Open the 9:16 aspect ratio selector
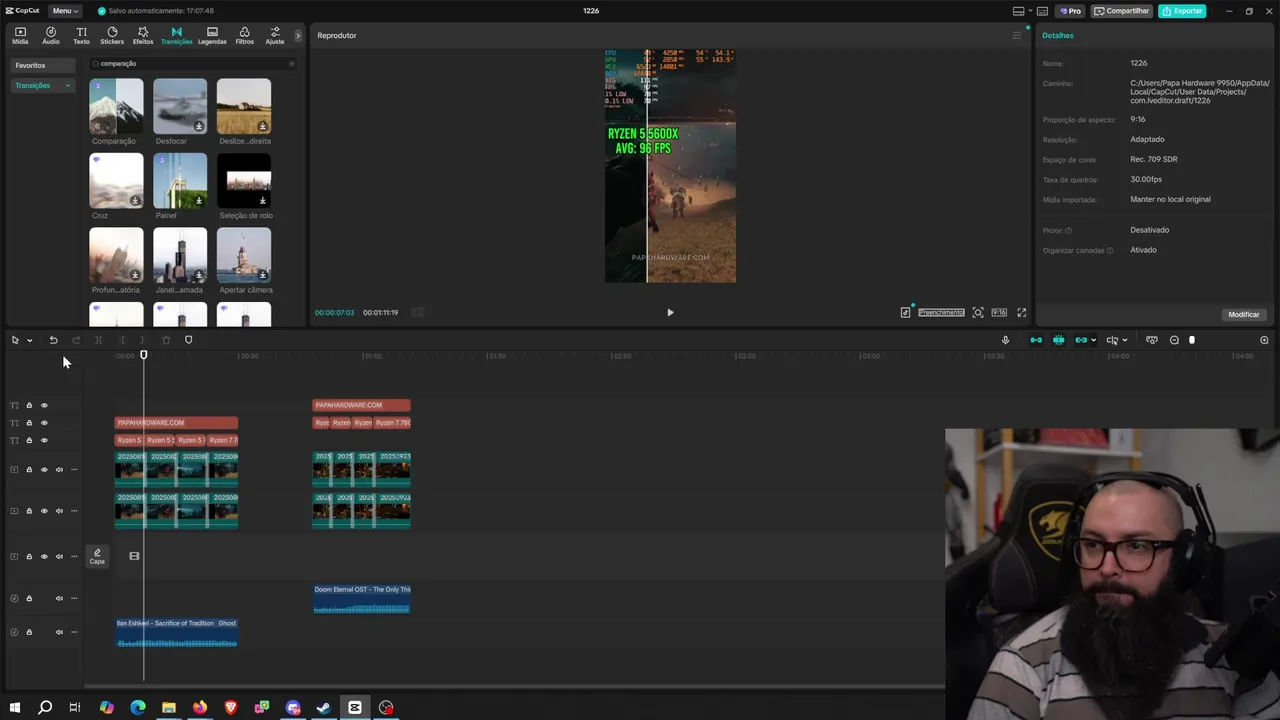Viewport: 1280px width, 720px height. [999, 312]
